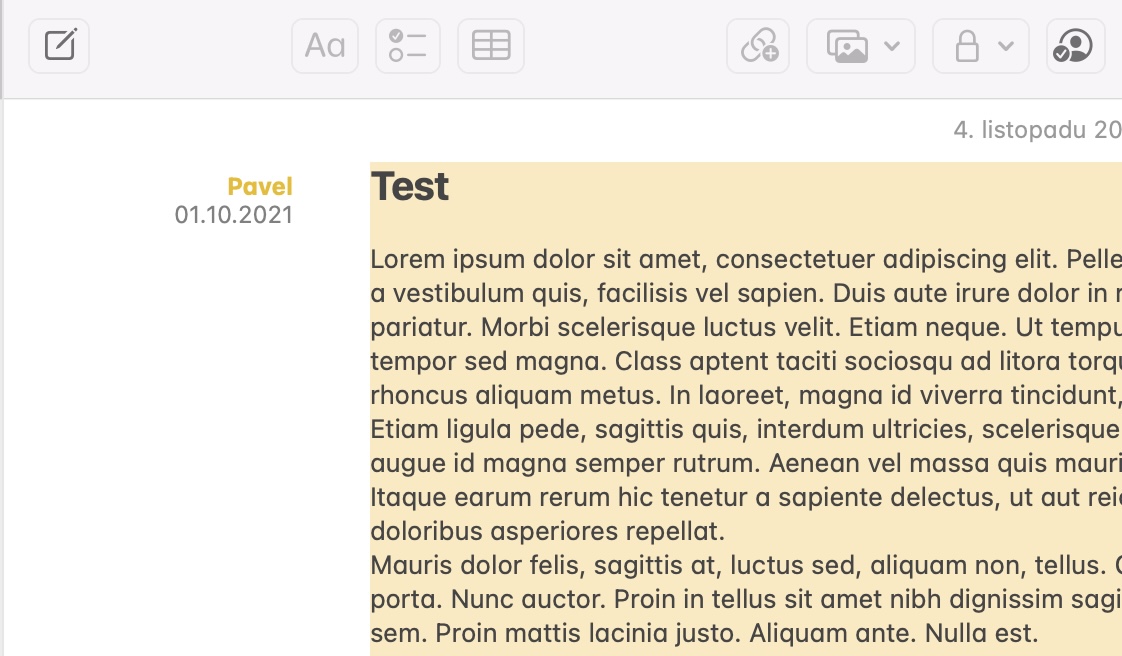Viewport: 1122px width, 656px height.
Task: Open the photos and media icon
Action: tap(846, 46)
